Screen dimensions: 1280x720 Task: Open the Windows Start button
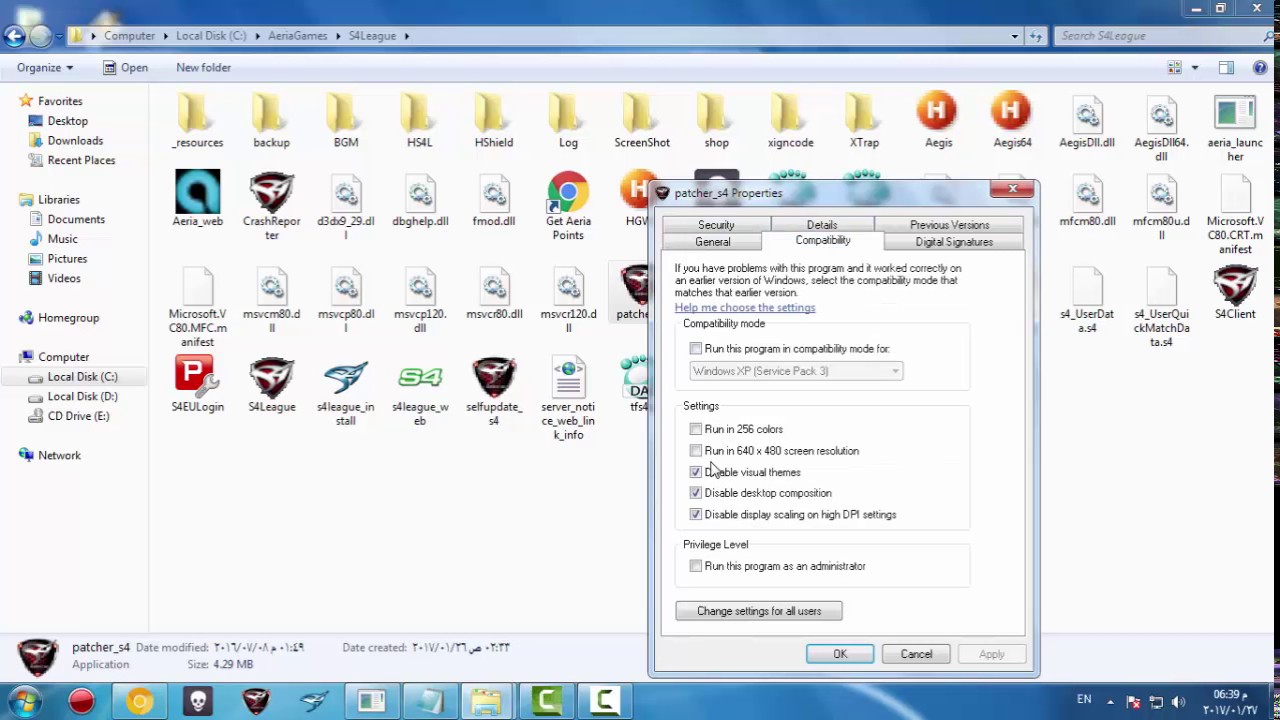[x=25, y=701]
